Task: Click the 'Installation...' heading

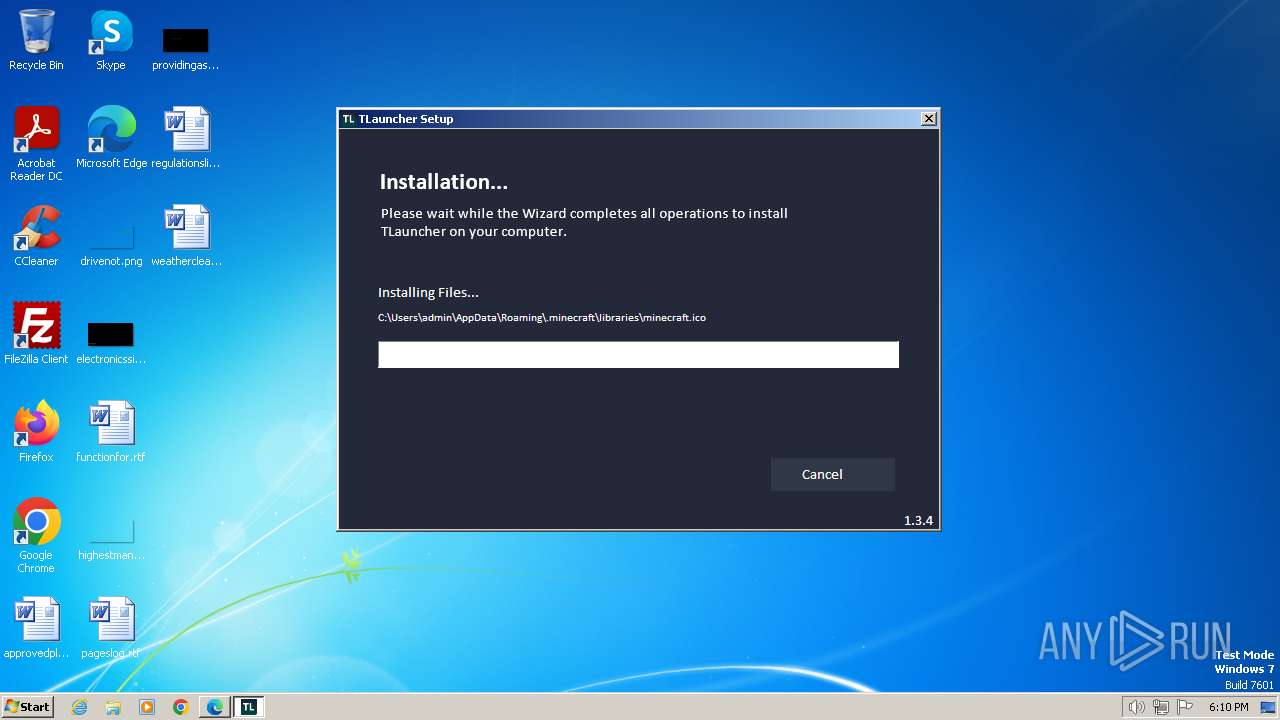Action: 444,182
